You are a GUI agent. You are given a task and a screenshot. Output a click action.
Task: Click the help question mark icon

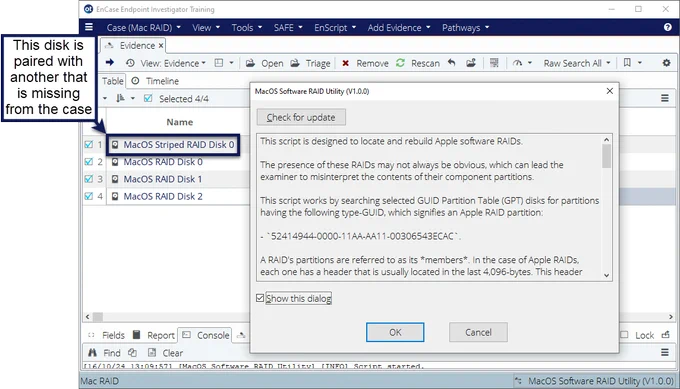pos(667,27)
